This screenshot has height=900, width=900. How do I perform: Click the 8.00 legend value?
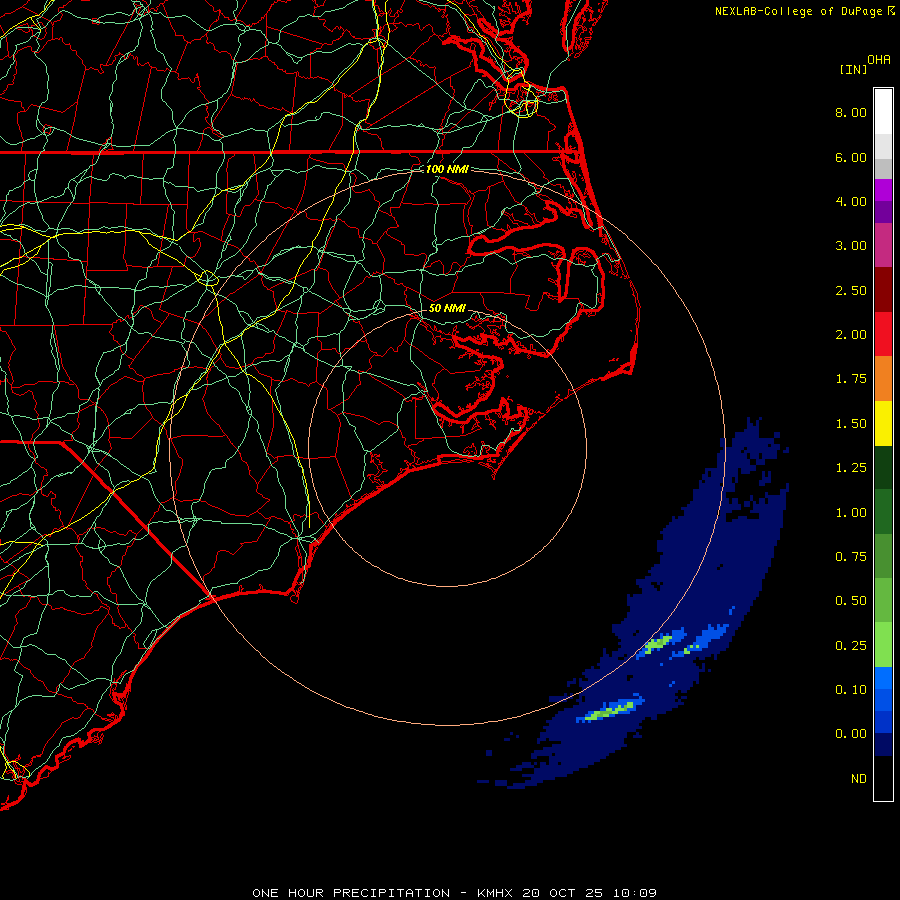851,112
